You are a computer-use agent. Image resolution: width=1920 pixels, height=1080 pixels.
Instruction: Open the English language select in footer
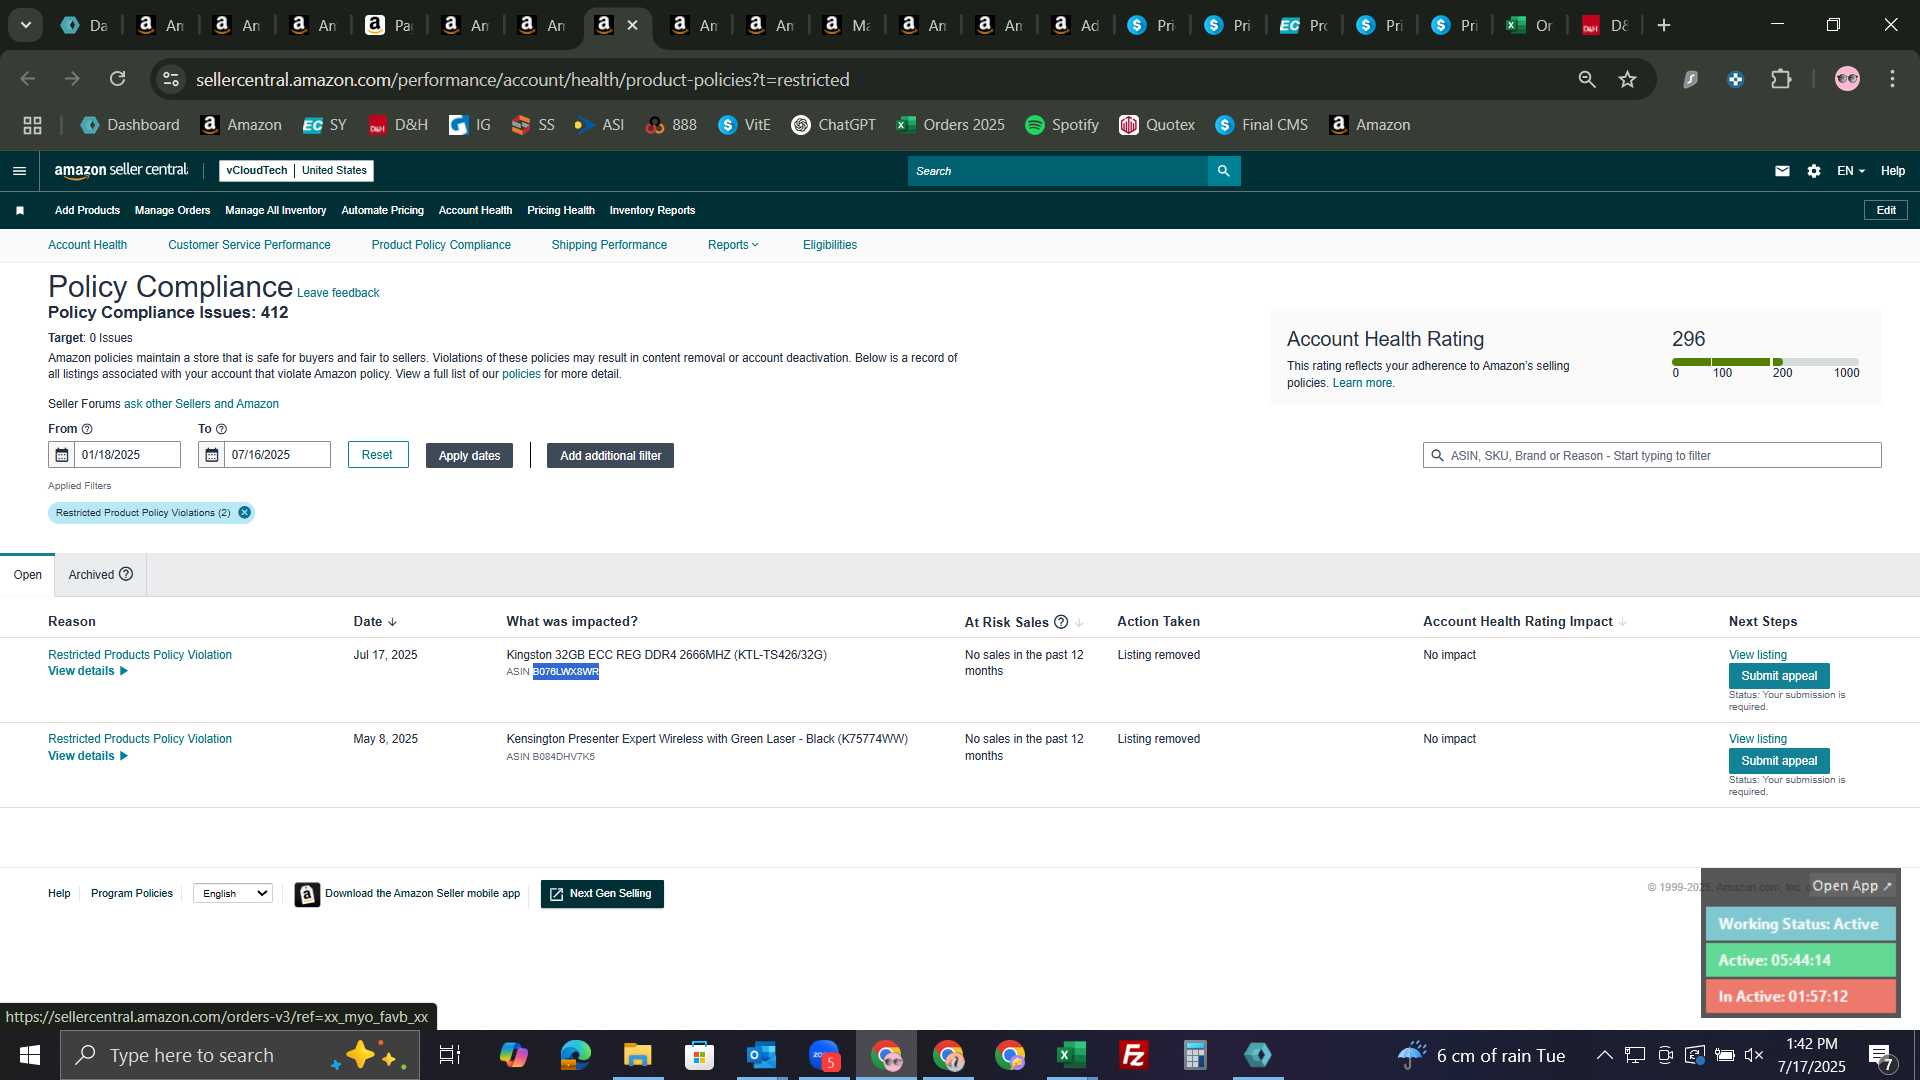click(x=233, y=894)
